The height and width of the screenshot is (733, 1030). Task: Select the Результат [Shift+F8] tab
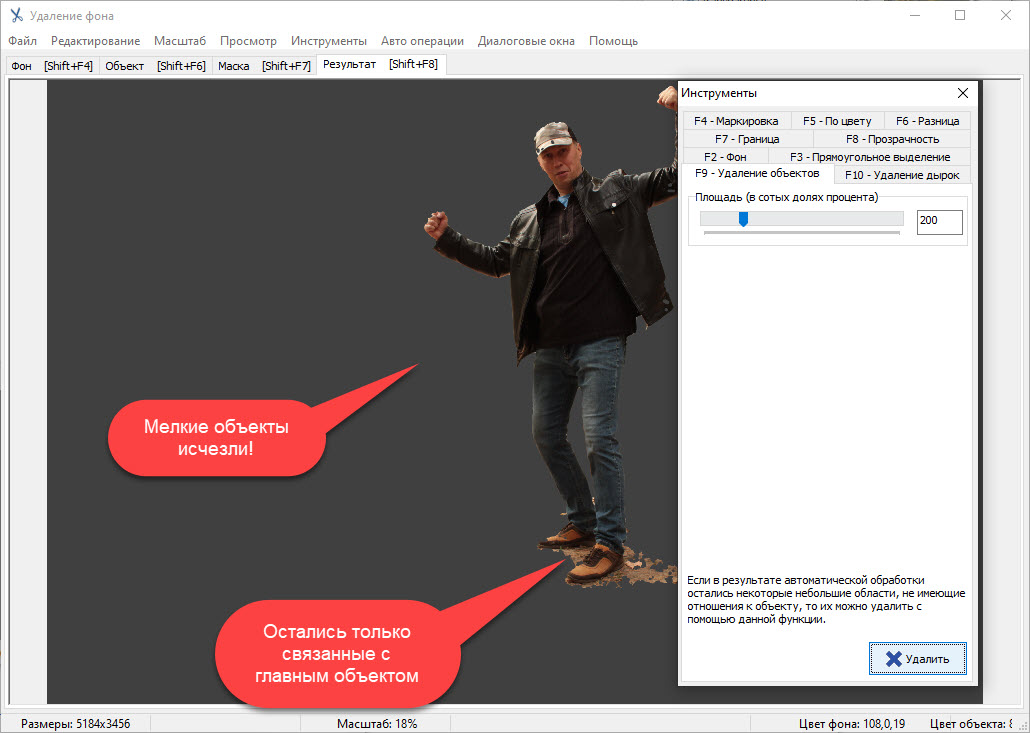click(x=381, y=64)
